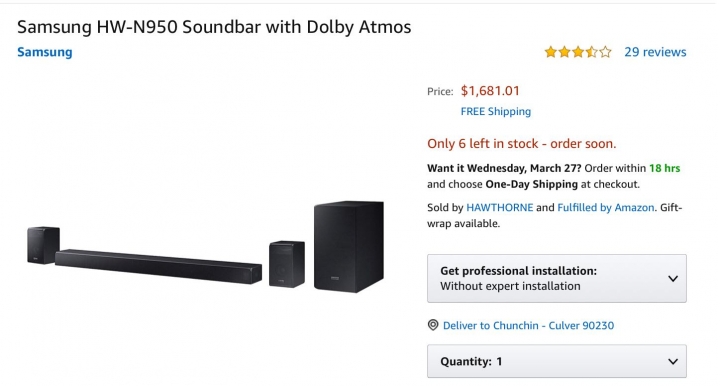Click the subwoofer in the product image
720x386 pixels.
[x=349, y=246]
